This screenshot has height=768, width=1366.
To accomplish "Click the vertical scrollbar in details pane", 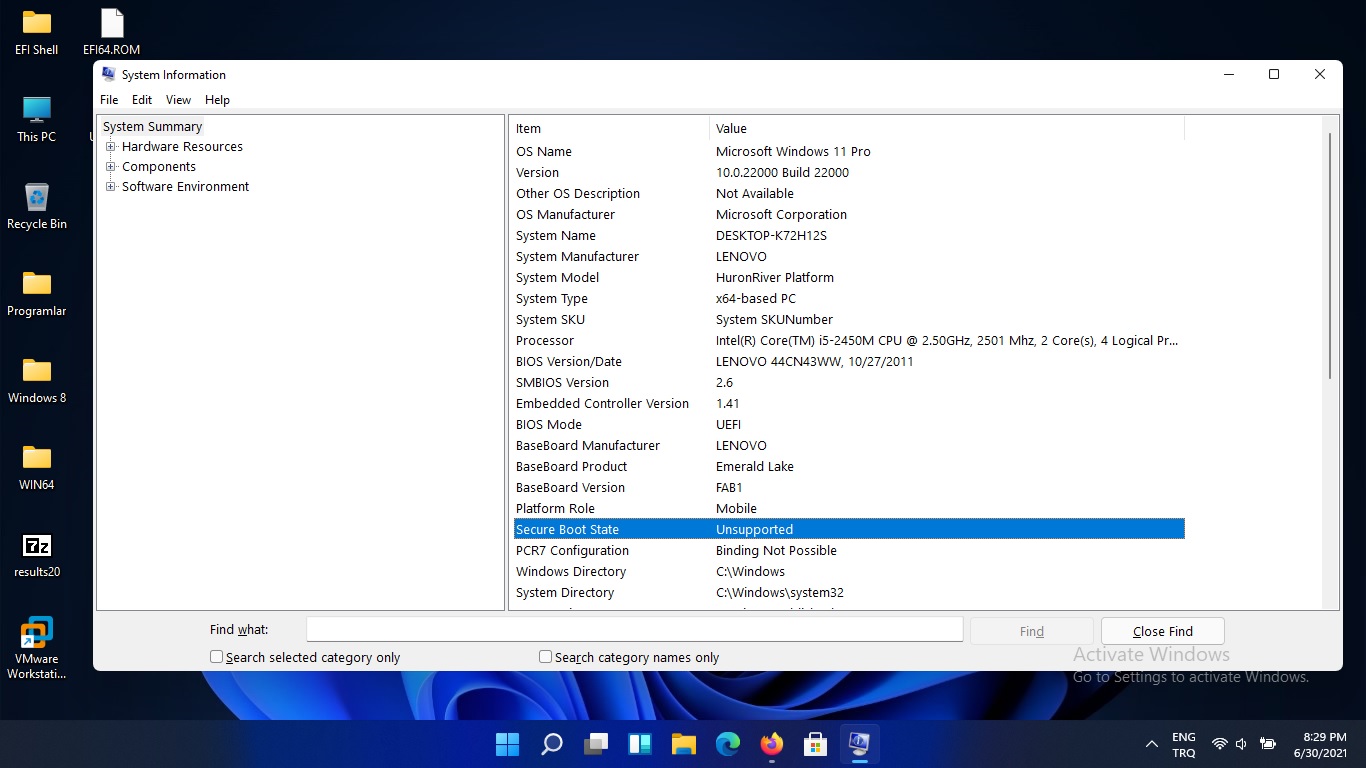I will click(x=1330, y=255).
